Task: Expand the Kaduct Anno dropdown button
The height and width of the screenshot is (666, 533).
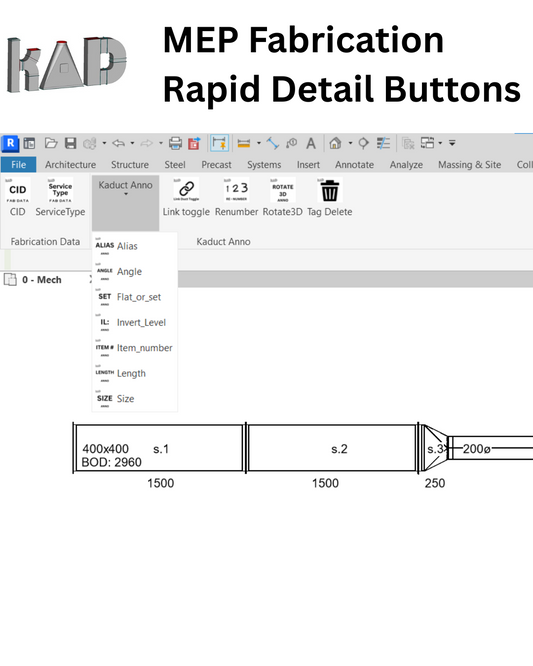Action: (125, 203)
